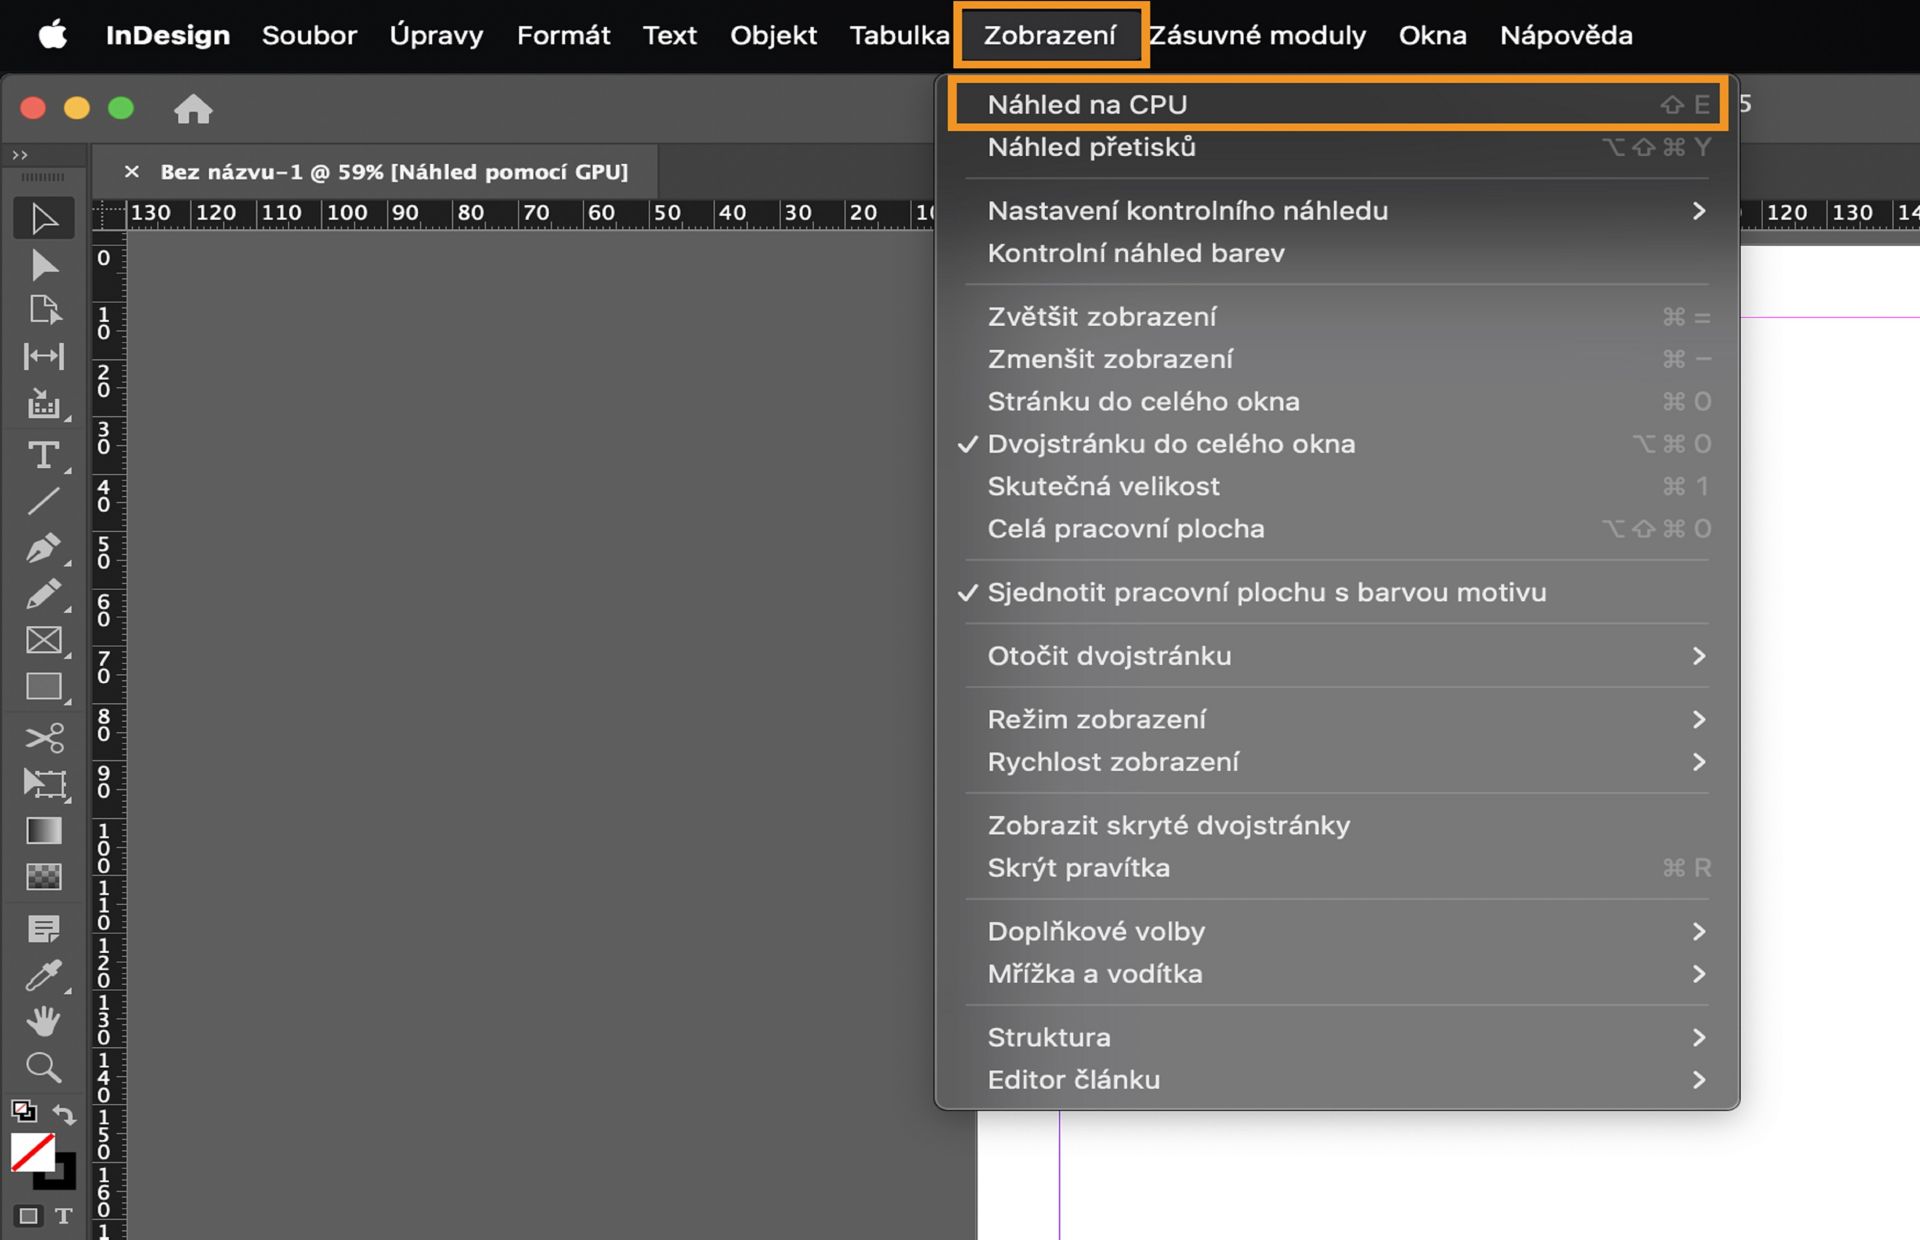Uncheck Sjednotit pracovní plochu s barvou motivu
Screen dimensions: 1920x1240
(1266, 592)
